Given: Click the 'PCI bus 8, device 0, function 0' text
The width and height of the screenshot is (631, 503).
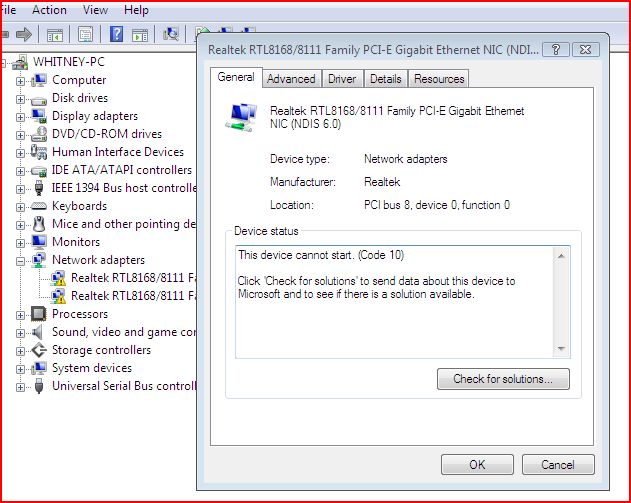Looking at the screenshot, I should point(437,205).
